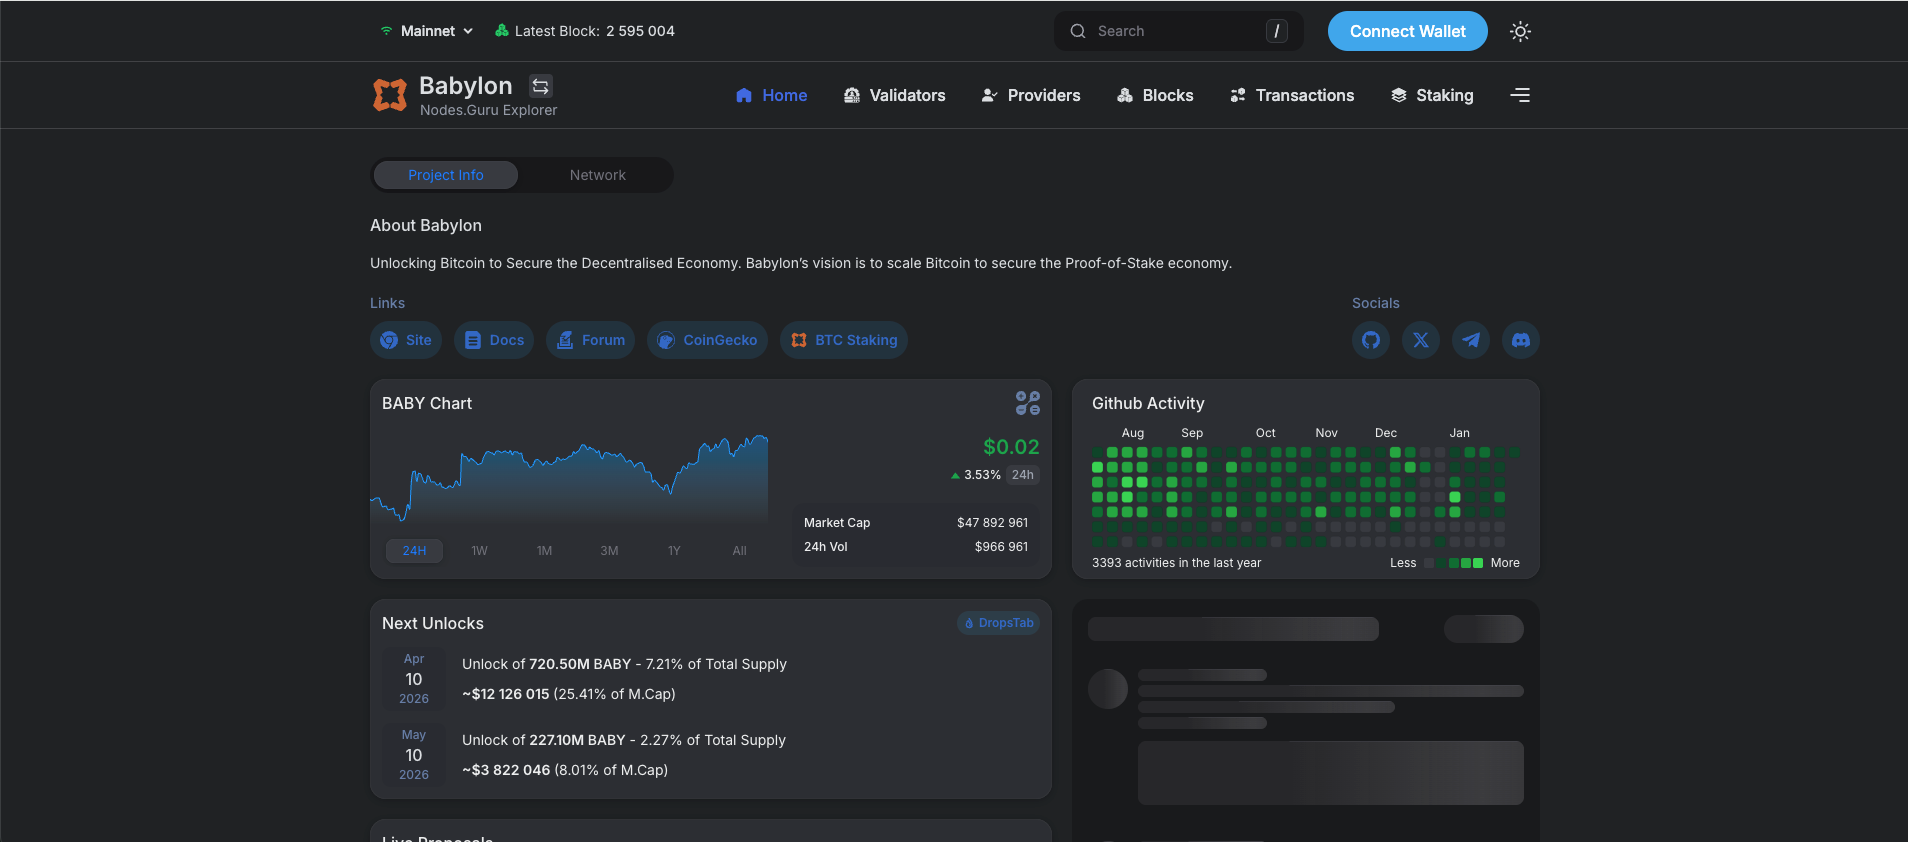This screenshot has width=1908, height=842.
Task: Click the search magnifier icon
Action: pos(1078,31)
